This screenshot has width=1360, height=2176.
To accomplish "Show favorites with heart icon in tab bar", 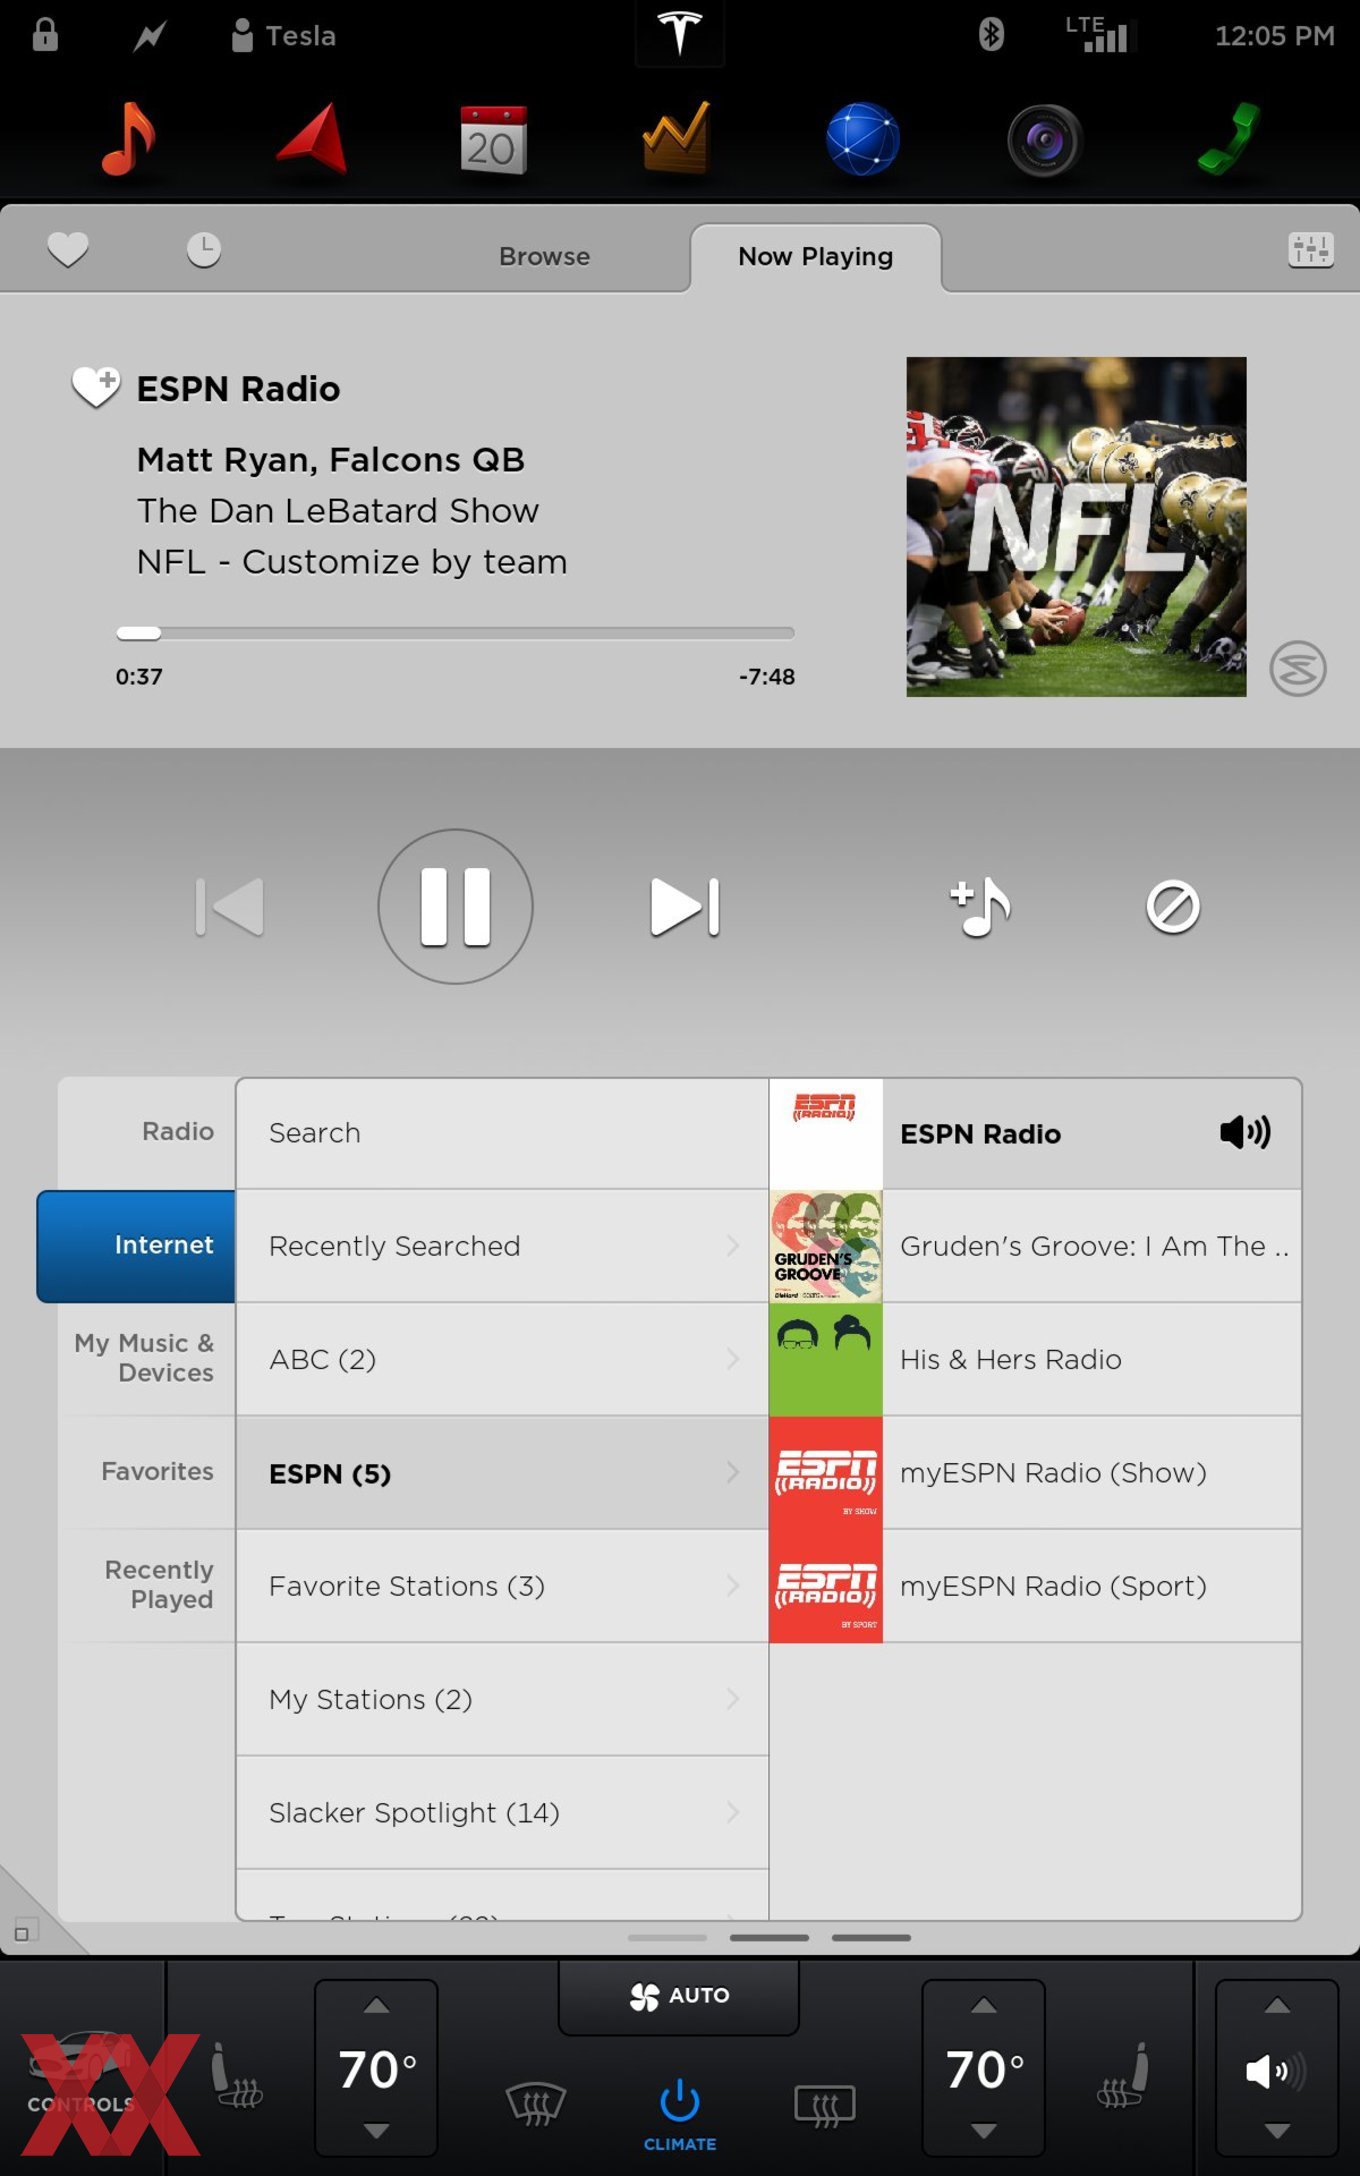I will (x=68, y=249).
